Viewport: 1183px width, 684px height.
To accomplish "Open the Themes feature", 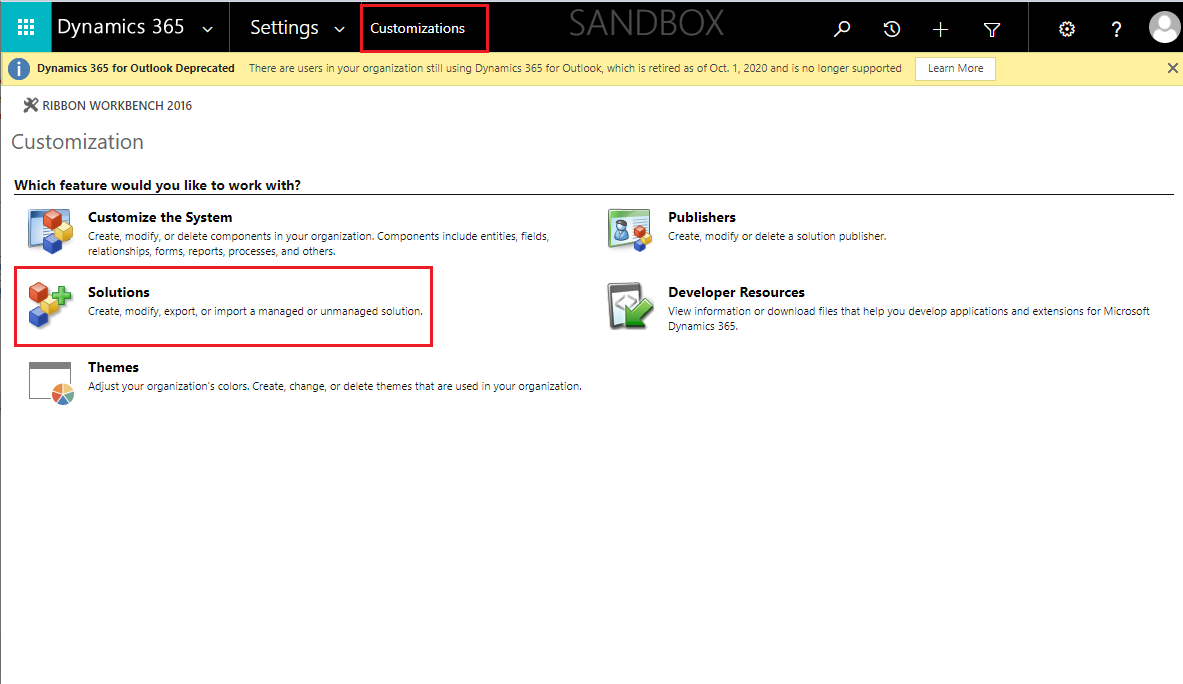I will pyautogui.click(x=113, y=367).
